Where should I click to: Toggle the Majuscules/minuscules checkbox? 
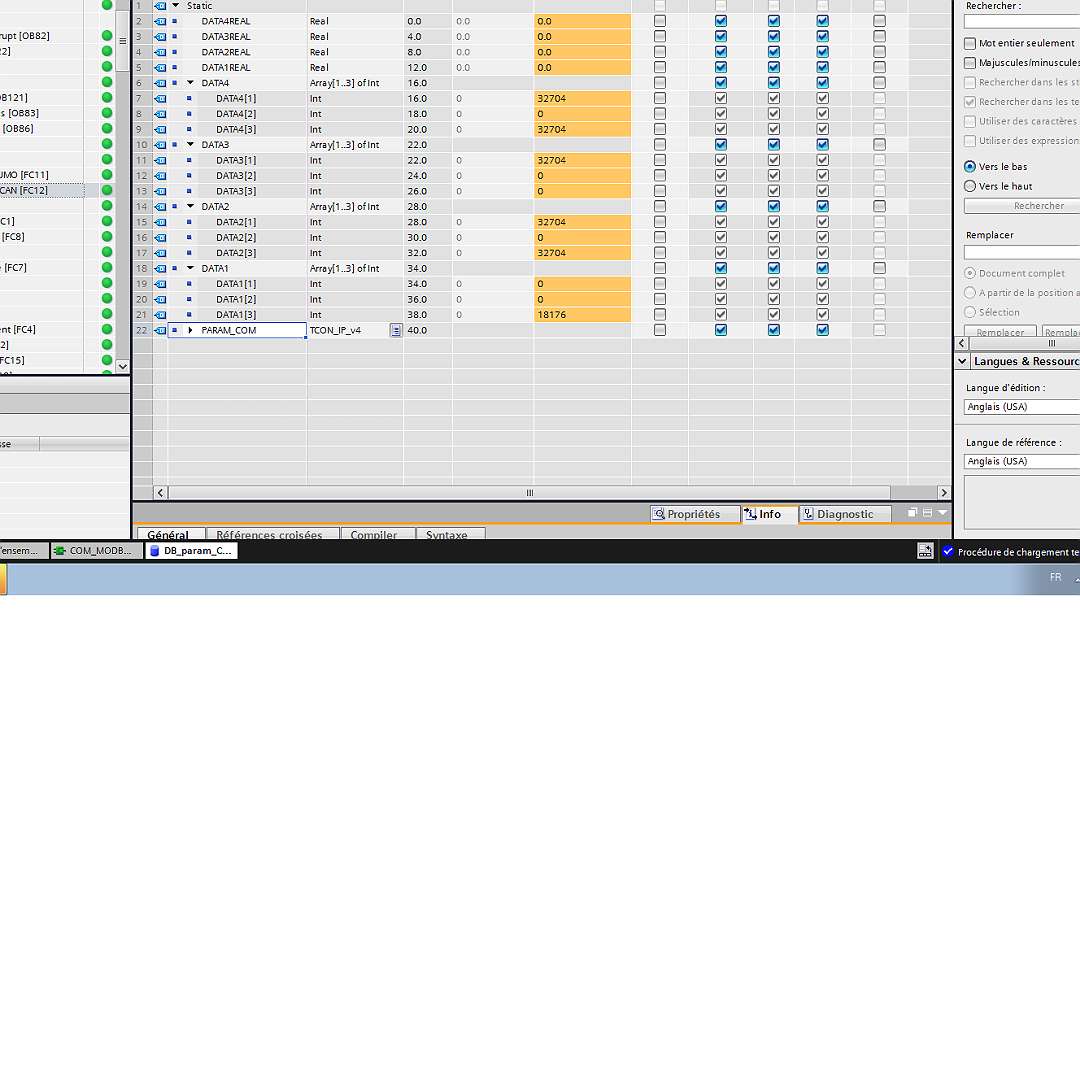[970, 63]
